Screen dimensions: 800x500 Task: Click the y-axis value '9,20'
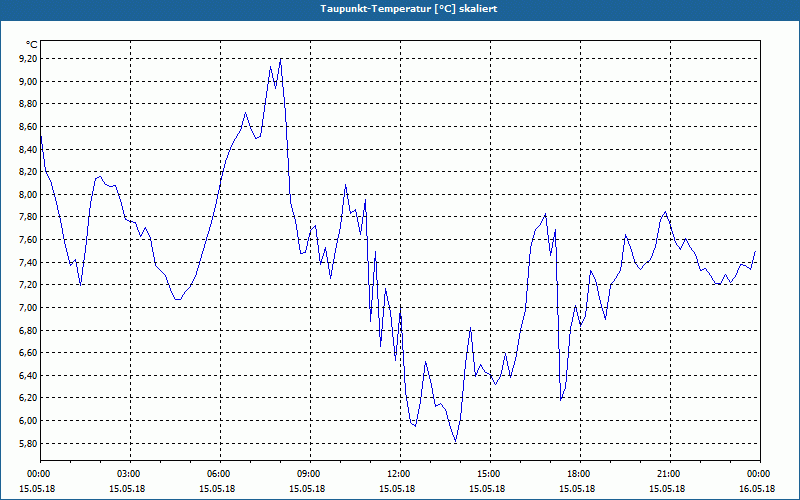point(28,59)
